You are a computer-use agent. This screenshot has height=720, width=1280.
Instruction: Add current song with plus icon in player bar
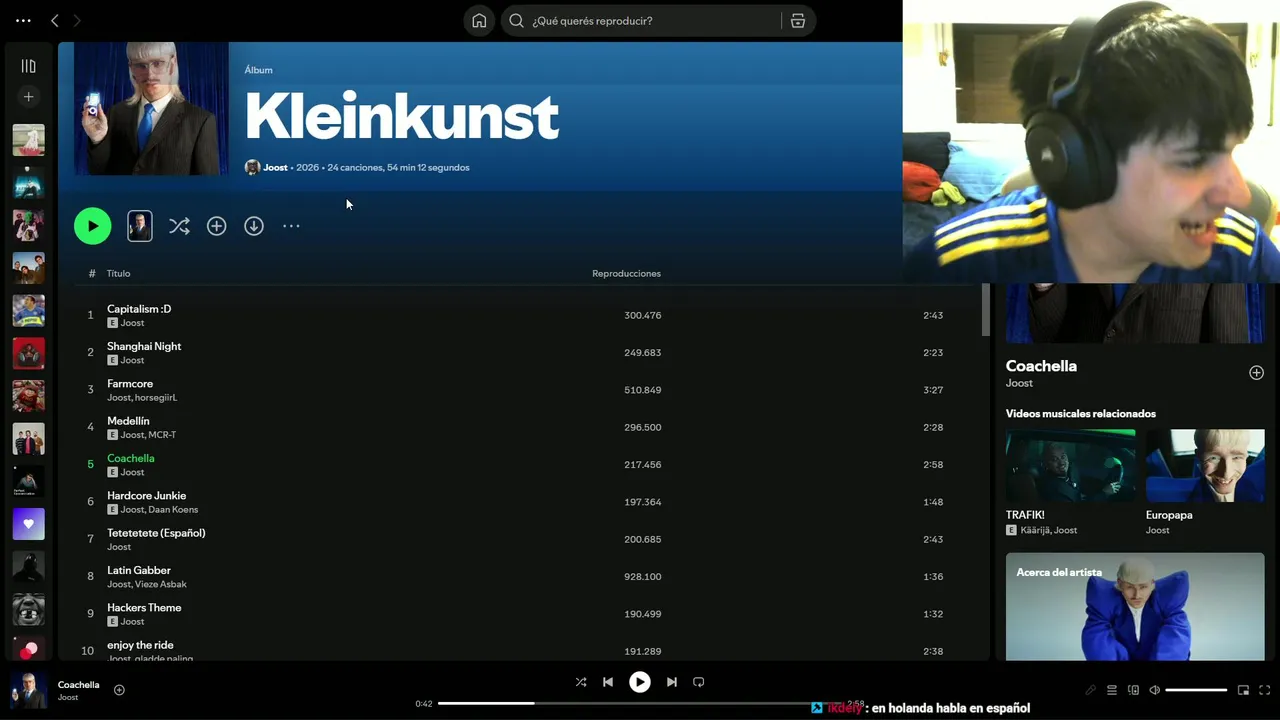[119, 690]
